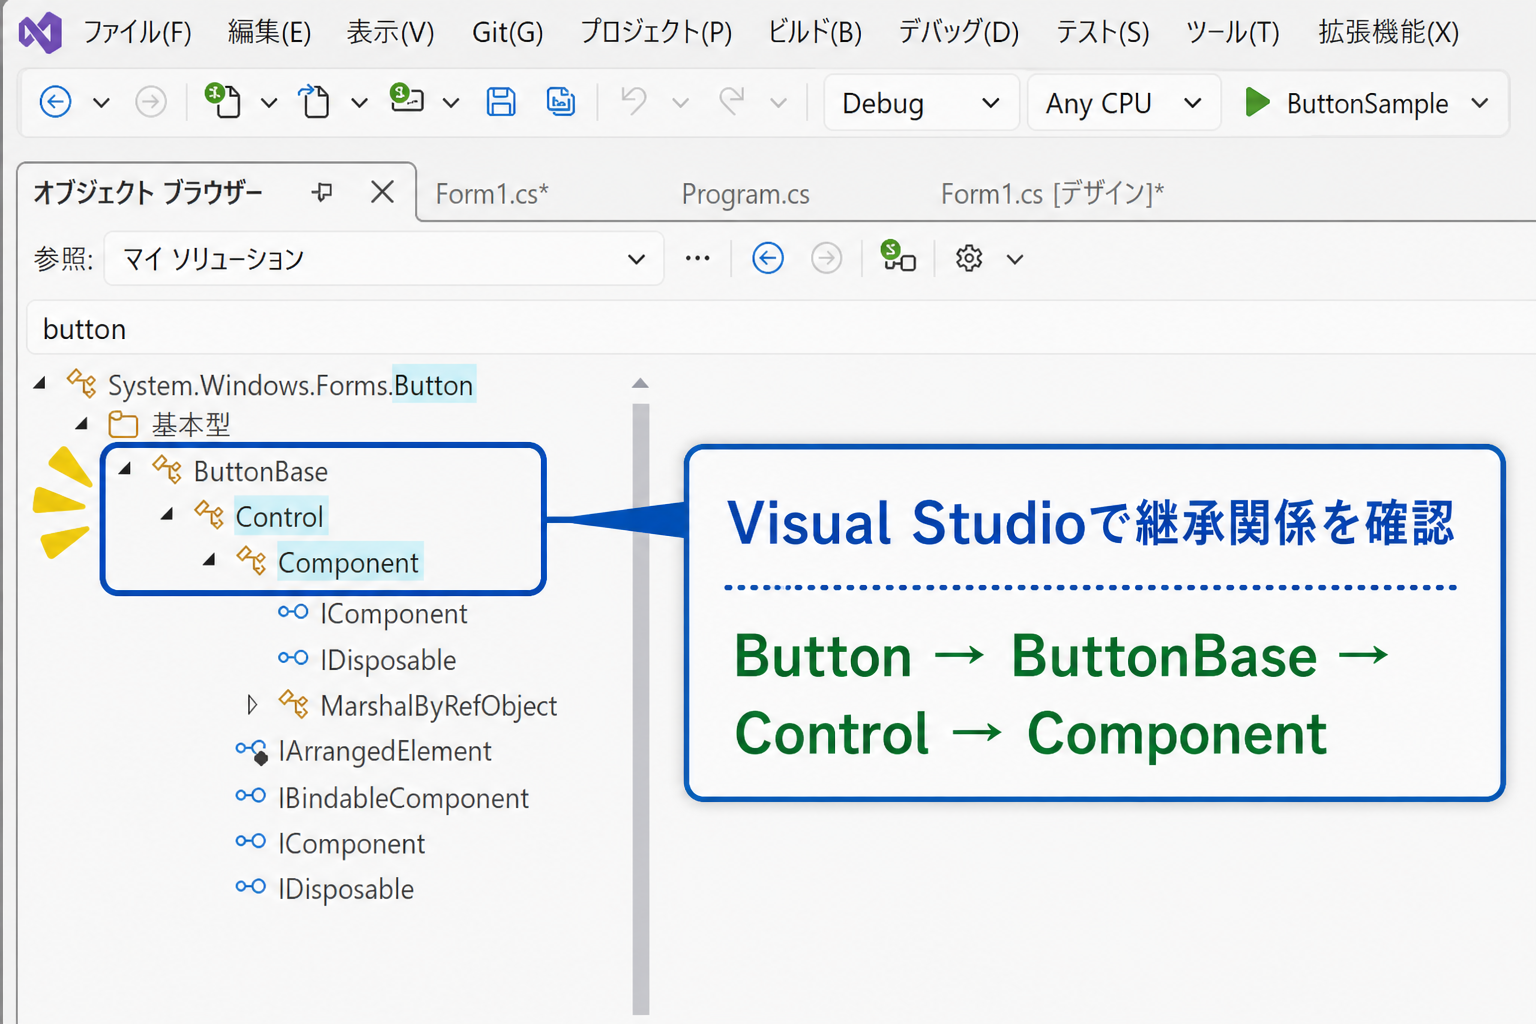
Task: Select IDisposable under Component
Action: click(388, 660)
